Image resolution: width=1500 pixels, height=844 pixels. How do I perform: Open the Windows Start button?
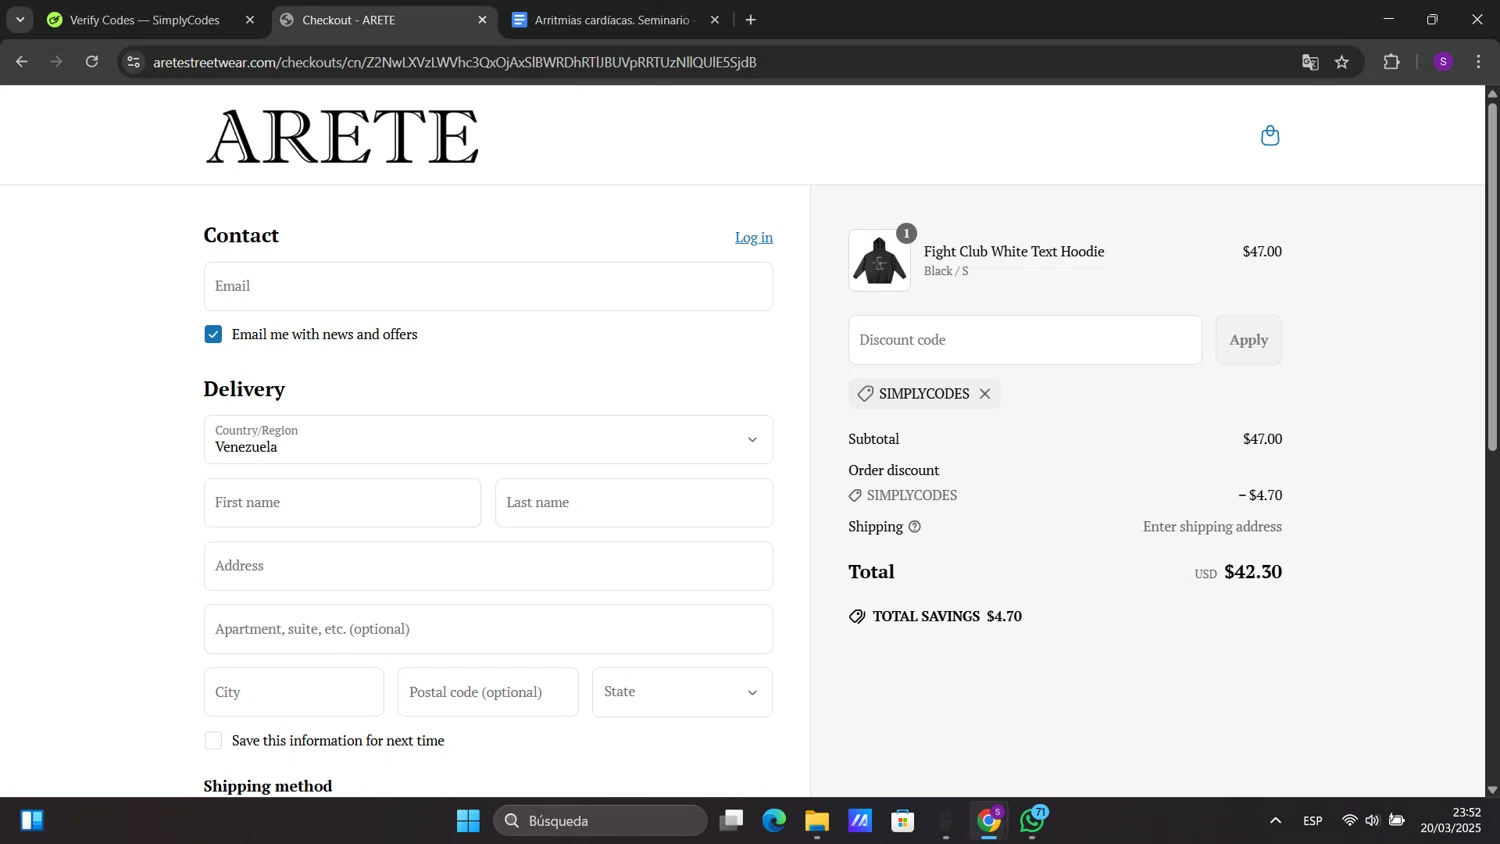tap(468, 821)
